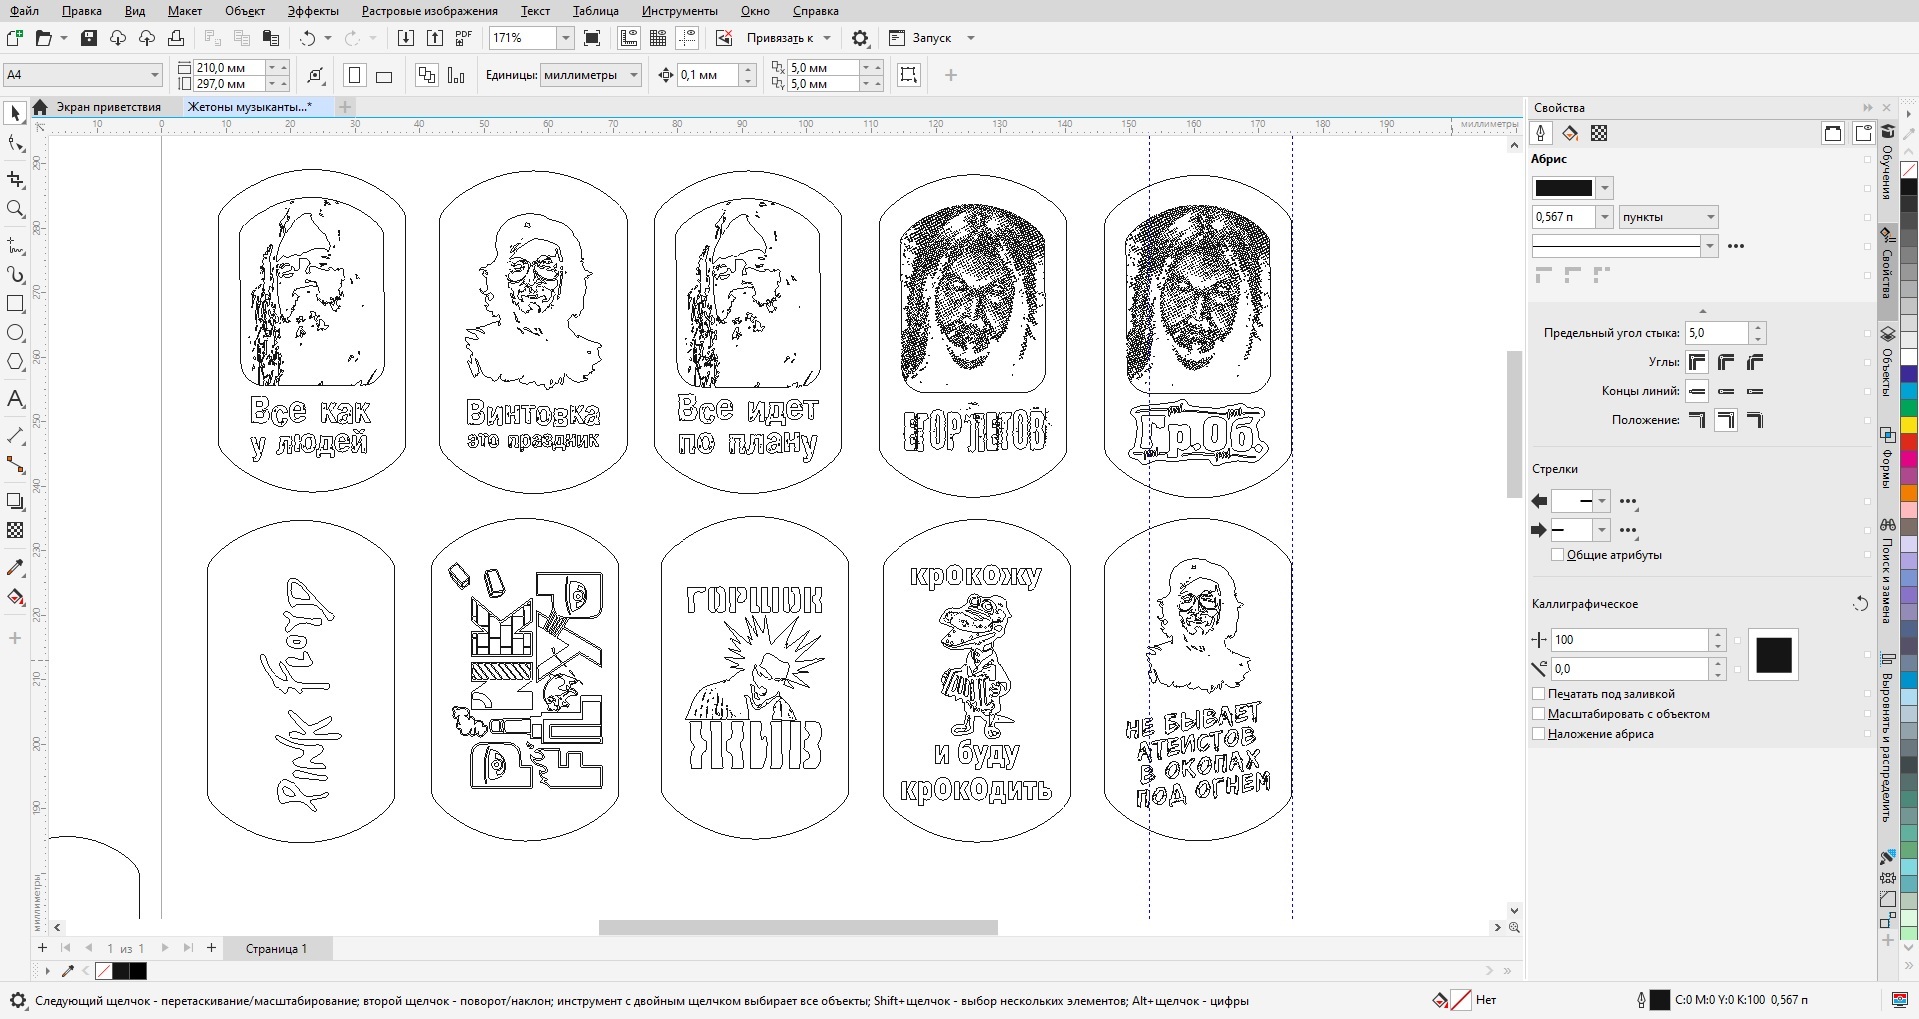Select the Rectangle tool

pos(15,304)
